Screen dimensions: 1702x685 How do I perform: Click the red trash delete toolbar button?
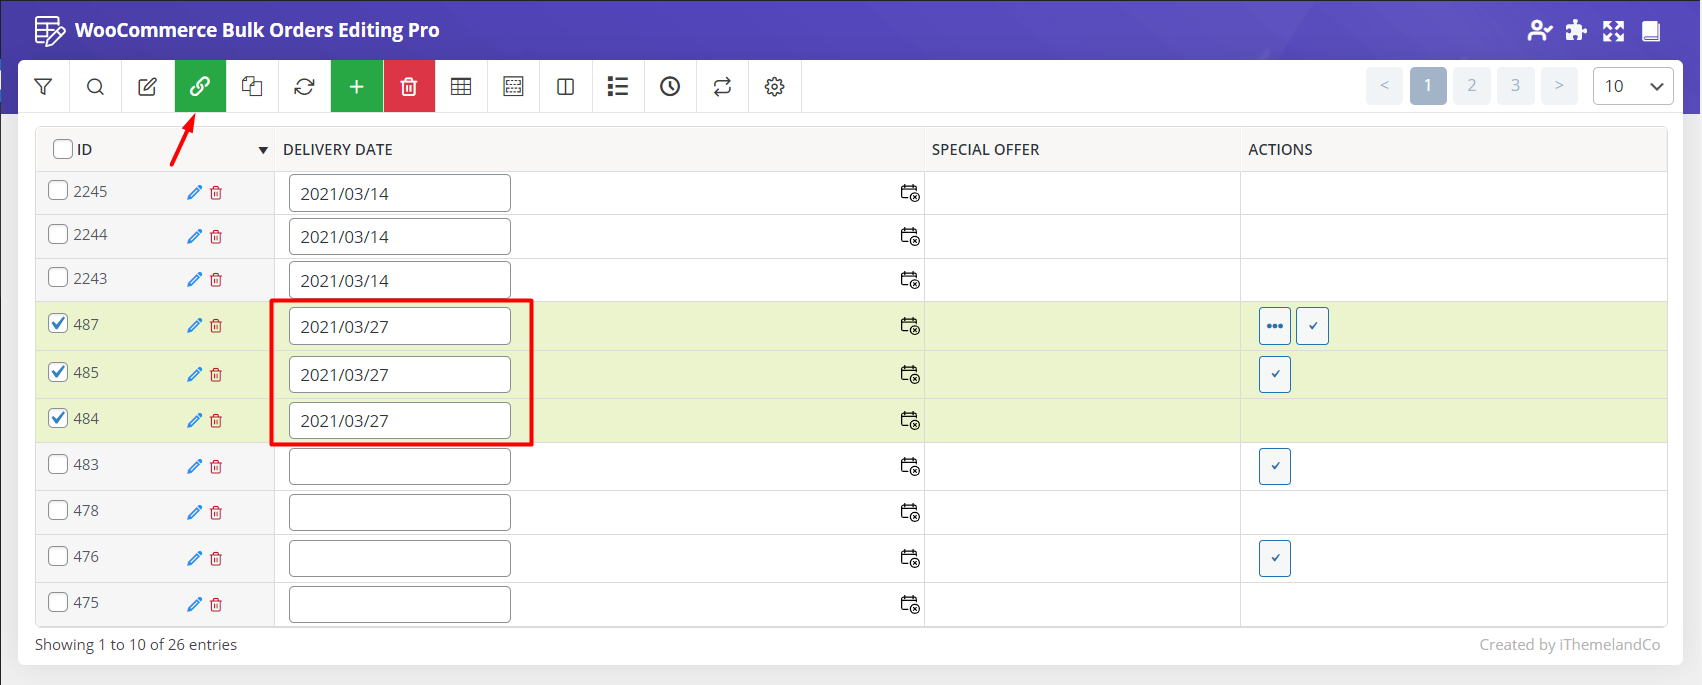point(409,87)
